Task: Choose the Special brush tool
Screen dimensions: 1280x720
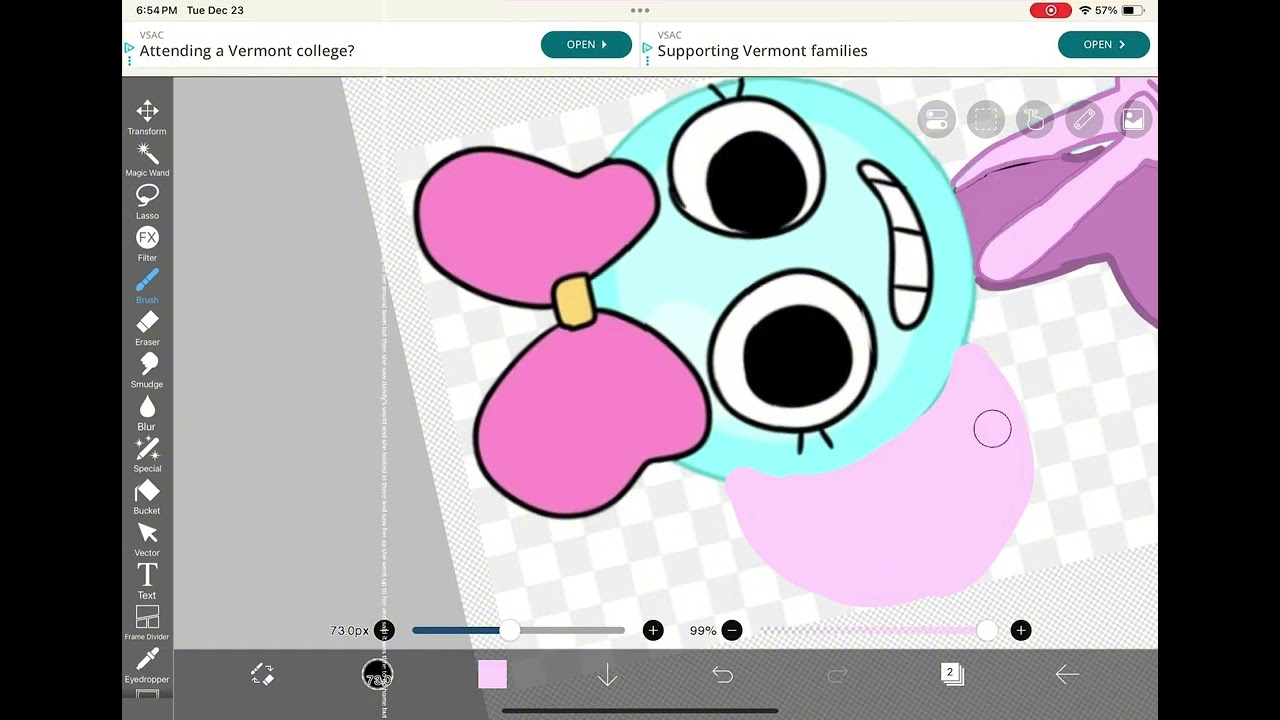Action: pos(147,455)
